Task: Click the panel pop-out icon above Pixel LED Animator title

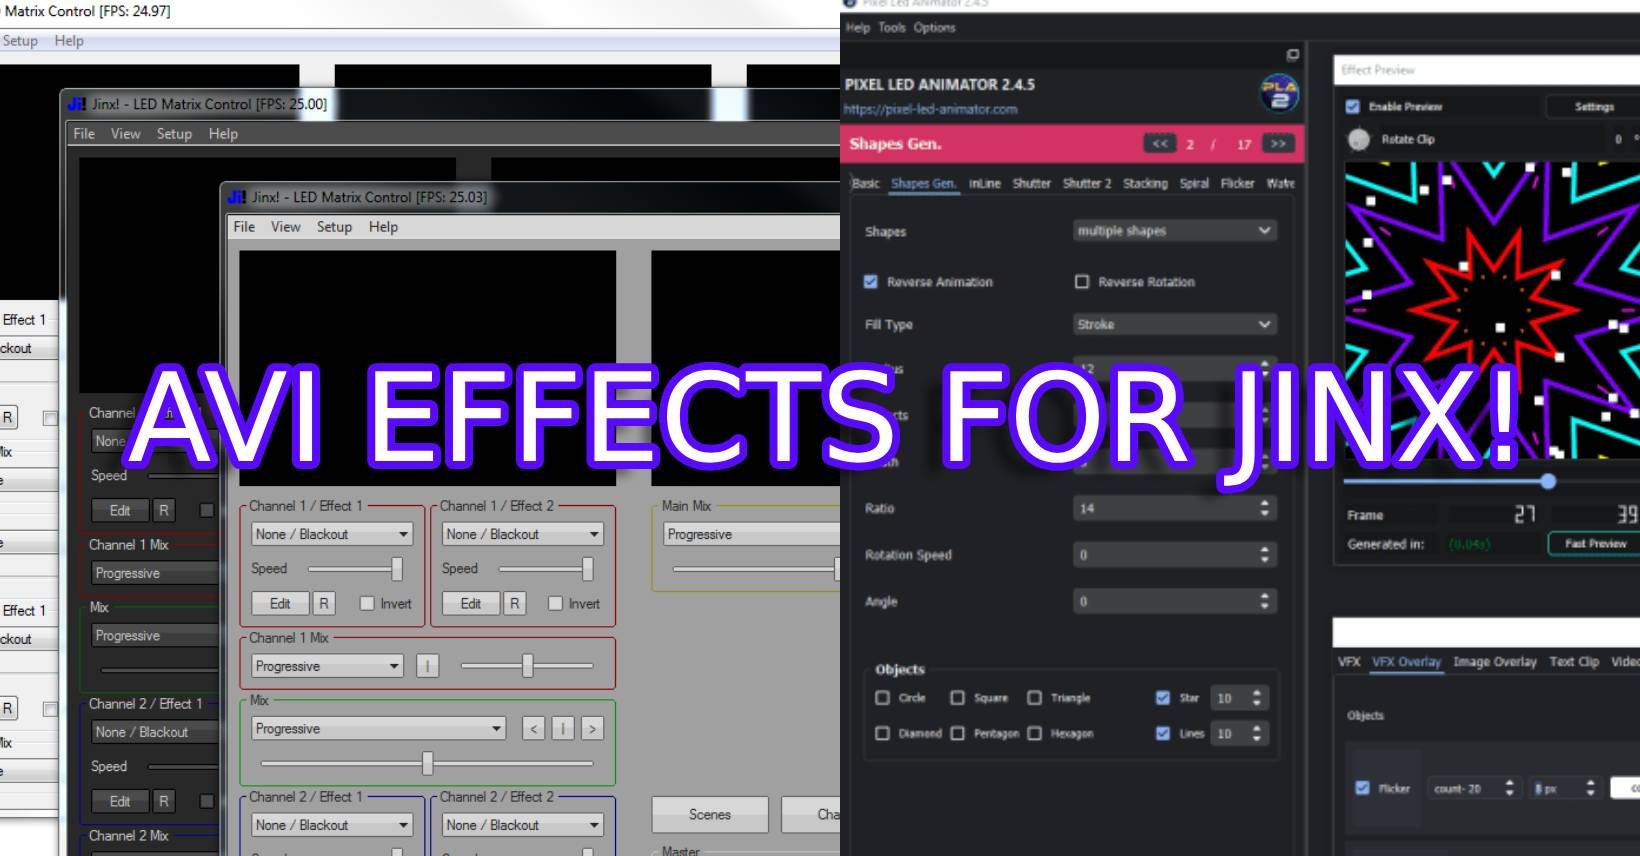Action: tap(1292, 54)
